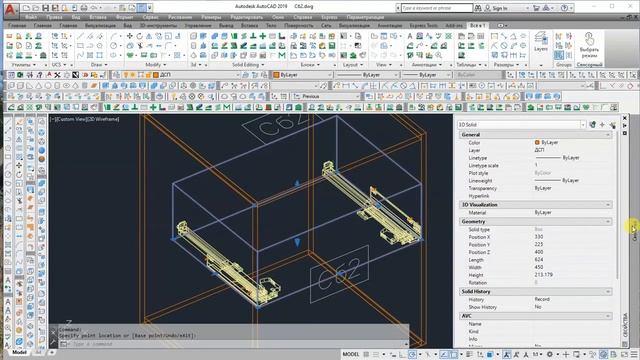
Task: Click the Выбрать режим touch-mode button
Action: coord(589,45)
